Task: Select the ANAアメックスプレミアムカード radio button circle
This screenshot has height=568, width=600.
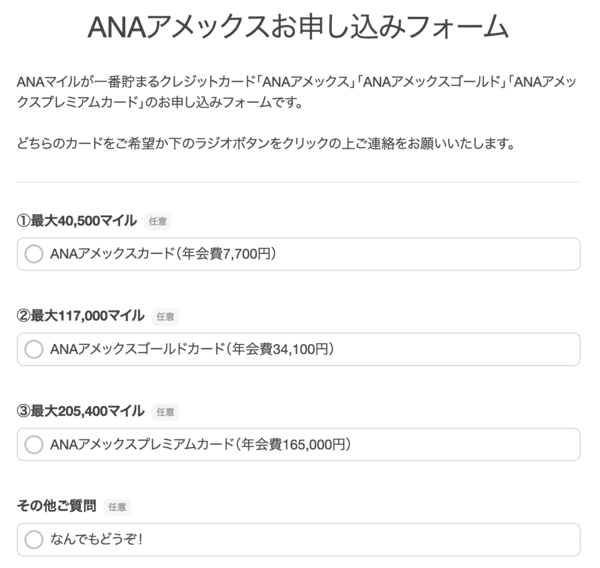Action: (x=33, y=444)
